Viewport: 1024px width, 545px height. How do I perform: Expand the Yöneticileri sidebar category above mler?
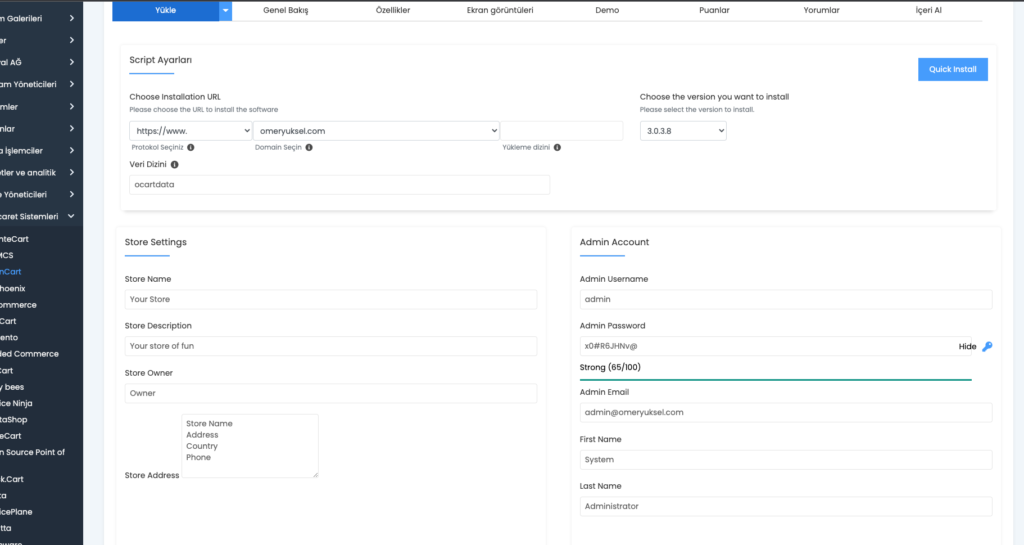tap(71, 84)
